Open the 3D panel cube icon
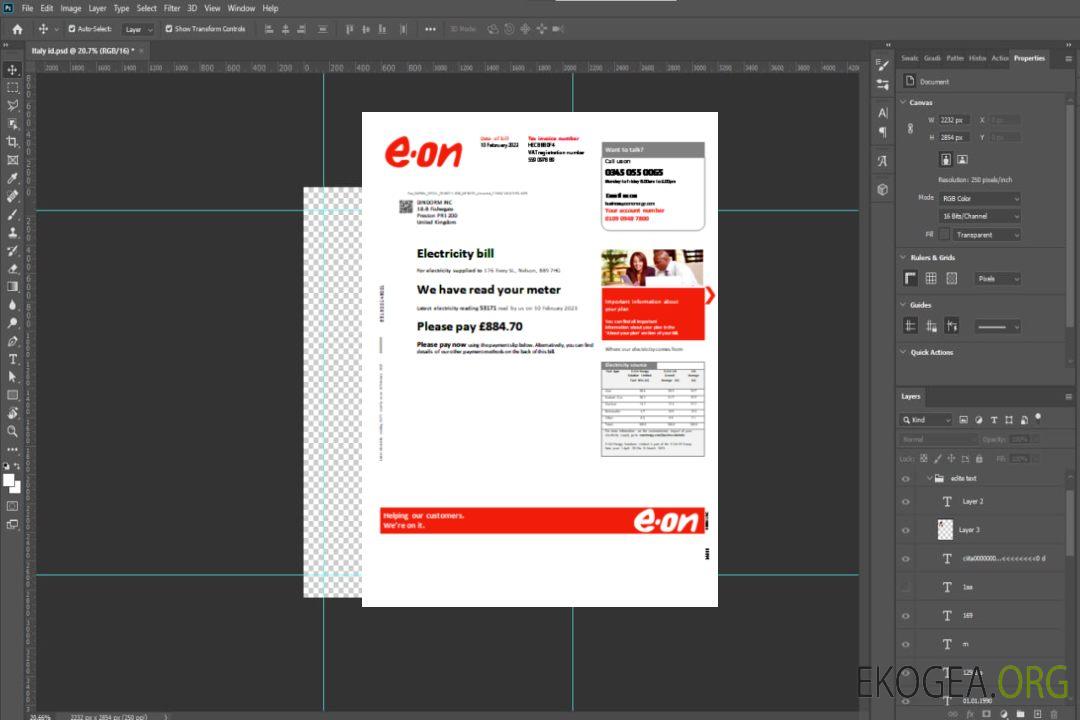Image resolution: width=1080 pixels, height=720 pixels. 883,189
